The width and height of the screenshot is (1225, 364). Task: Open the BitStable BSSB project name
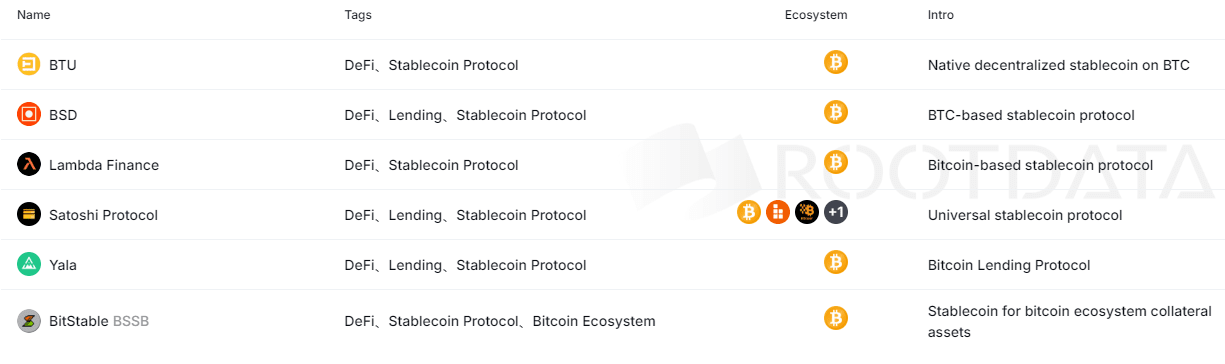[x=99, y=321]
